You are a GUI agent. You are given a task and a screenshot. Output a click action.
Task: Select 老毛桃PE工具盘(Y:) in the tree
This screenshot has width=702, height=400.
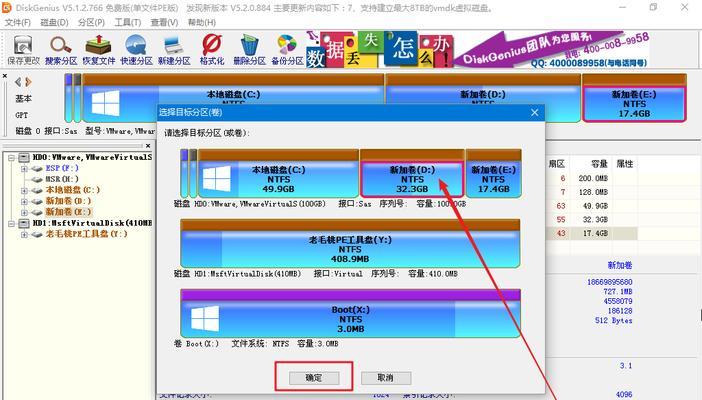pos(86,234)
